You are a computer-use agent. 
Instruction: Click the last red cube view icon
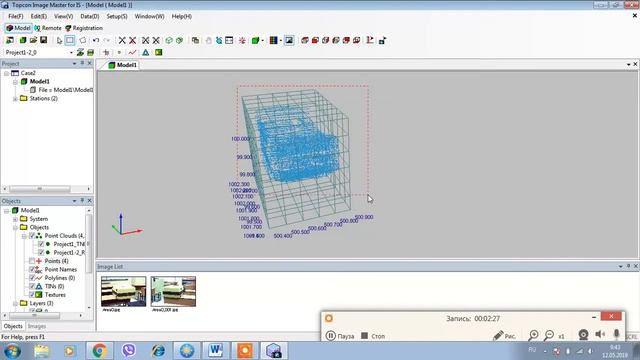[356, 40]
